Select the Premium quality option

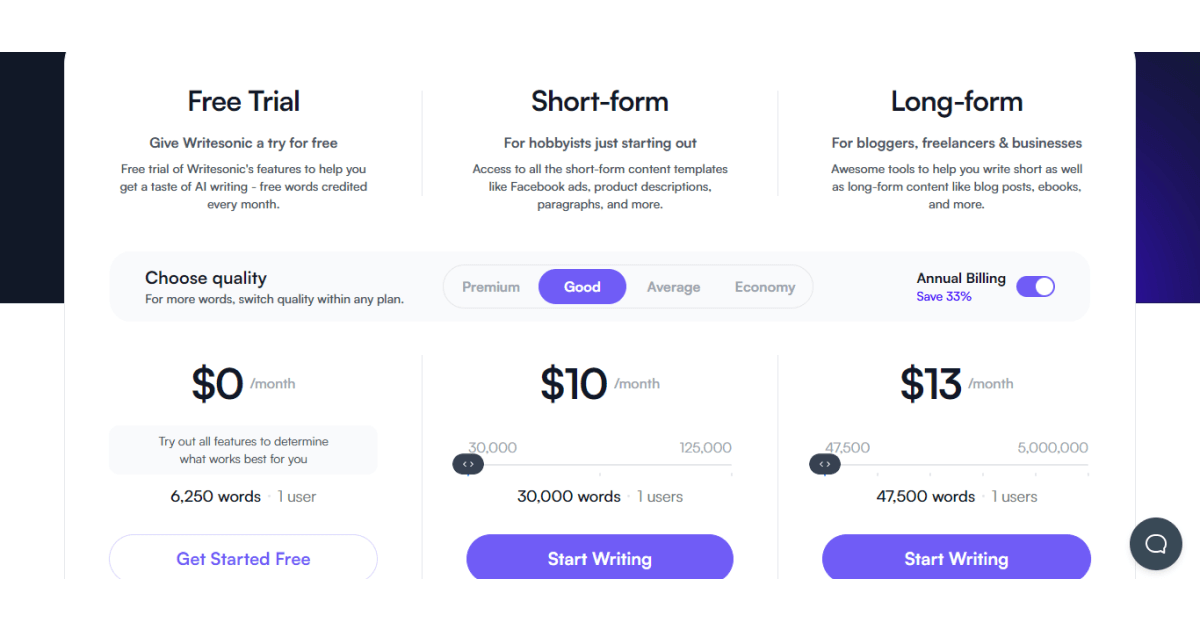tap(491, 286)
